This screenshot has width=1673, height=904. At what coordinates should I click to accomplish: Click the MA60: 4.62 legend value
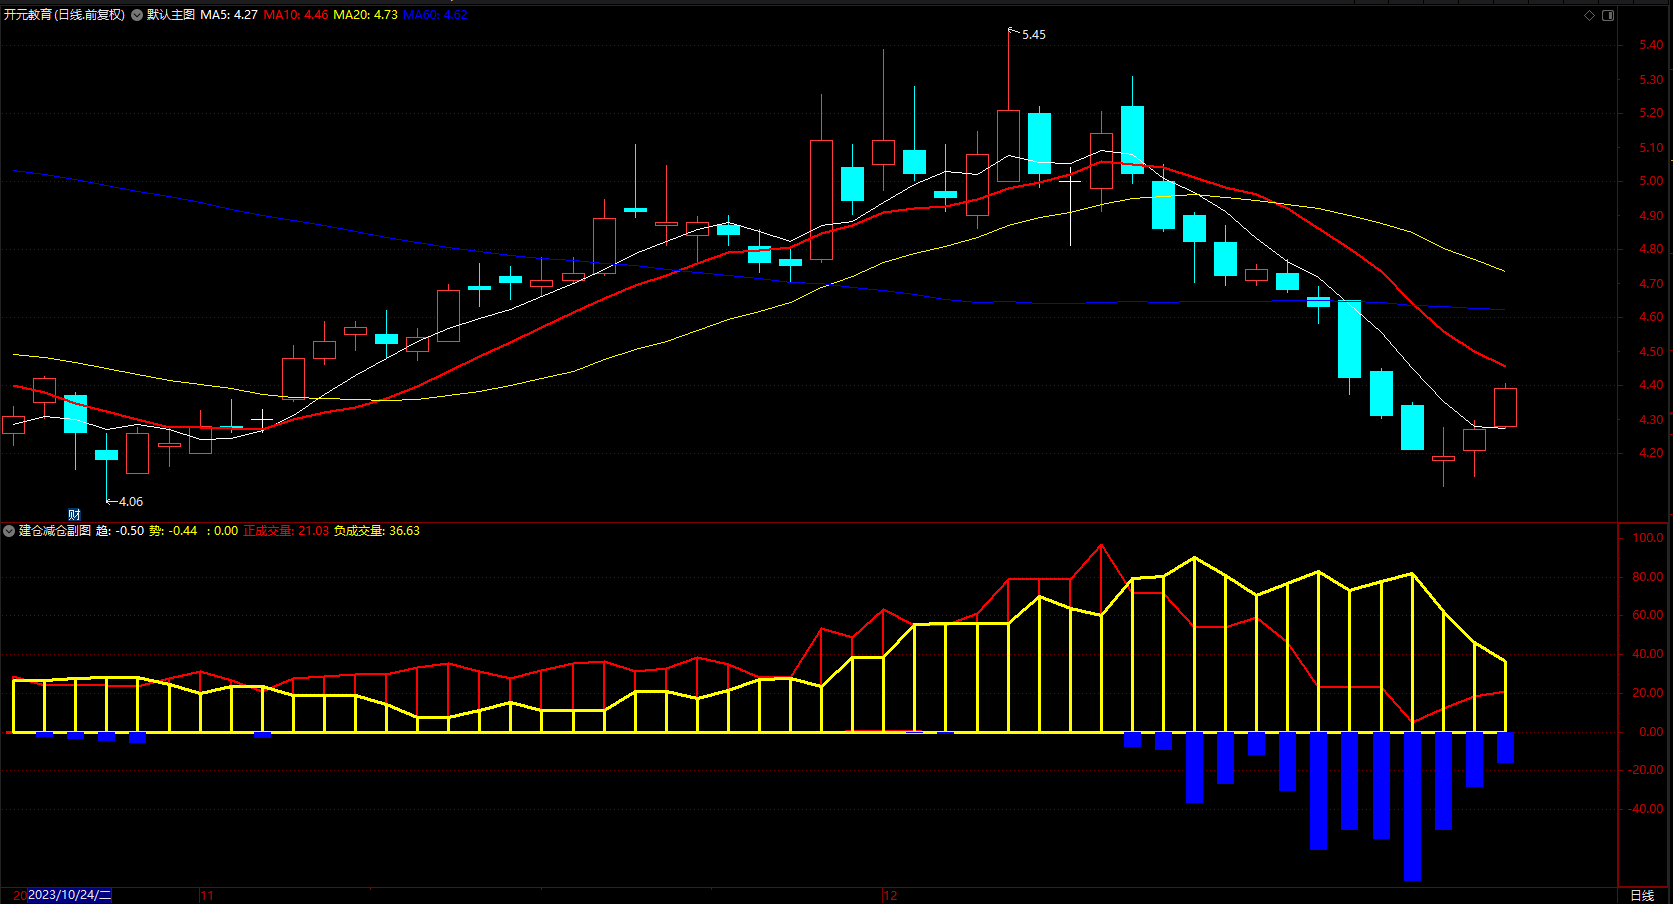(x=436, y=15)
